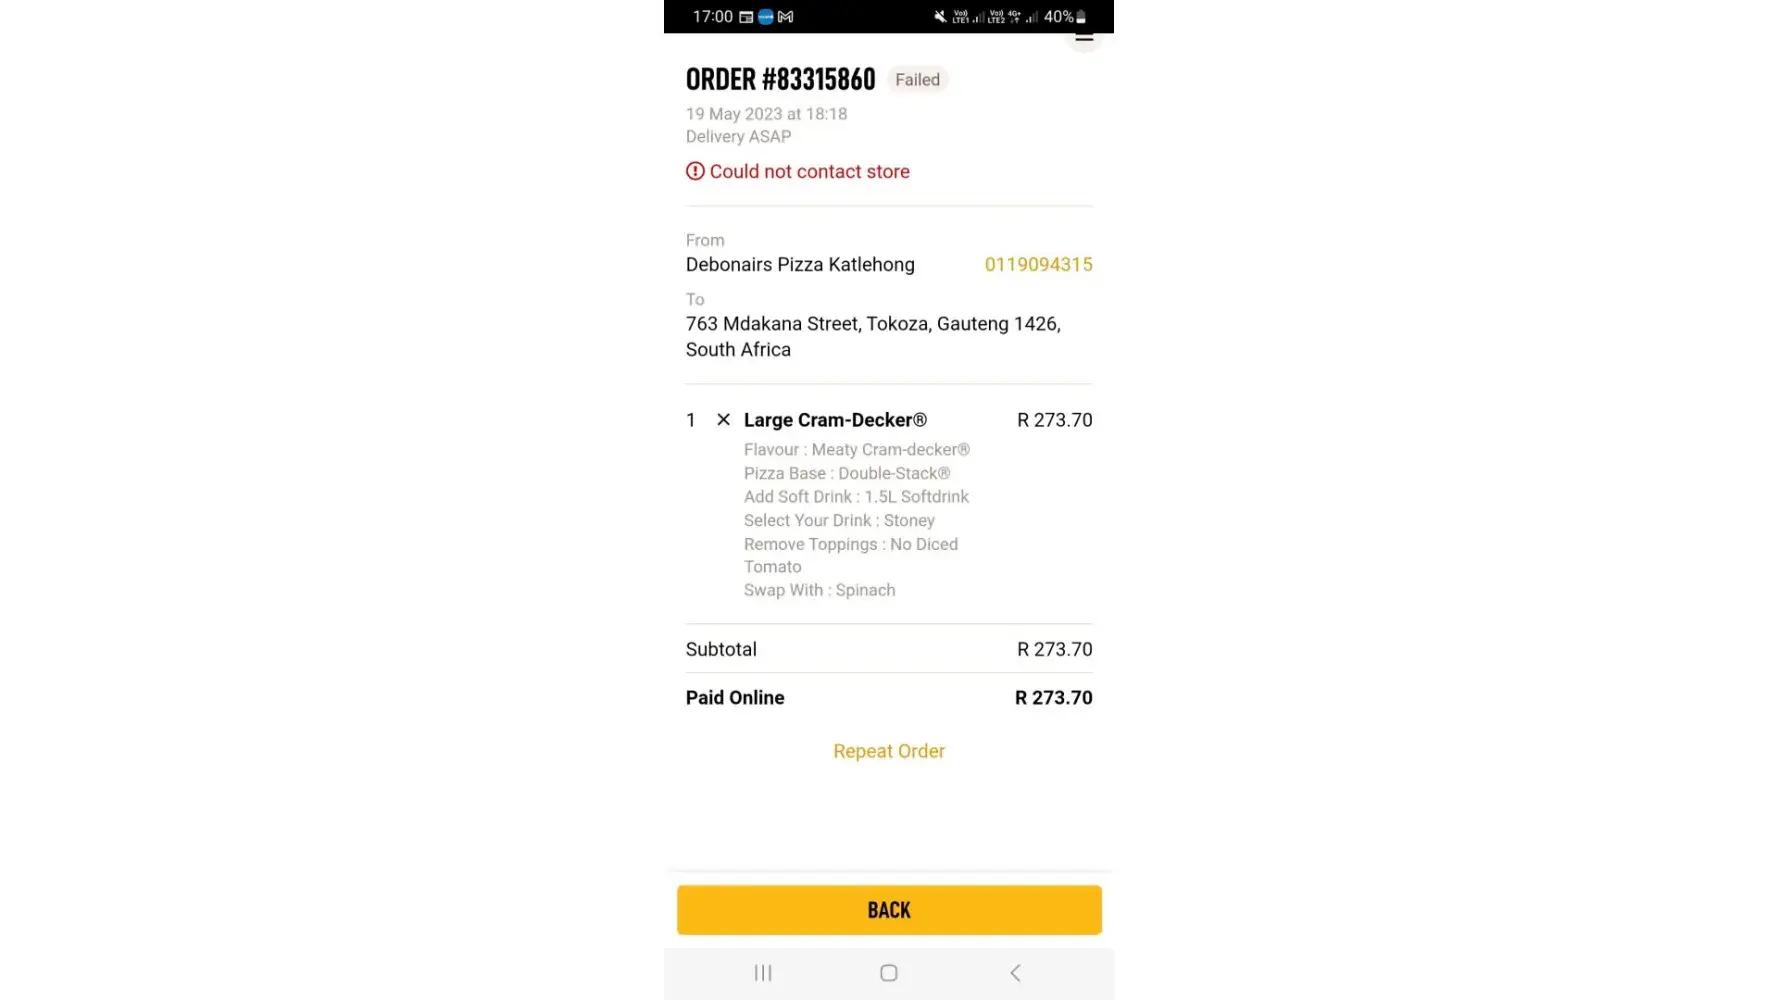This screenshot has width=1778, height=1000.
Task: Tap the order number heading
Action: point(780,79)
